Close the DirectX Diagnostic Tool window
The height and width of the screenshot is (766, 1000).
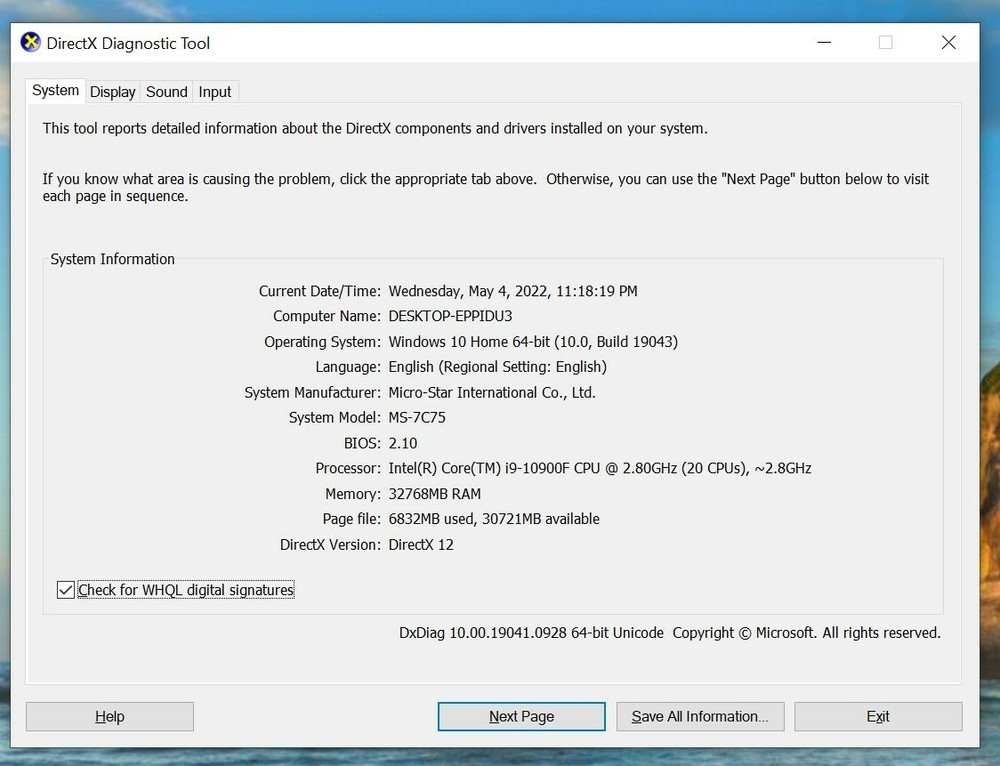pos(948,43)
